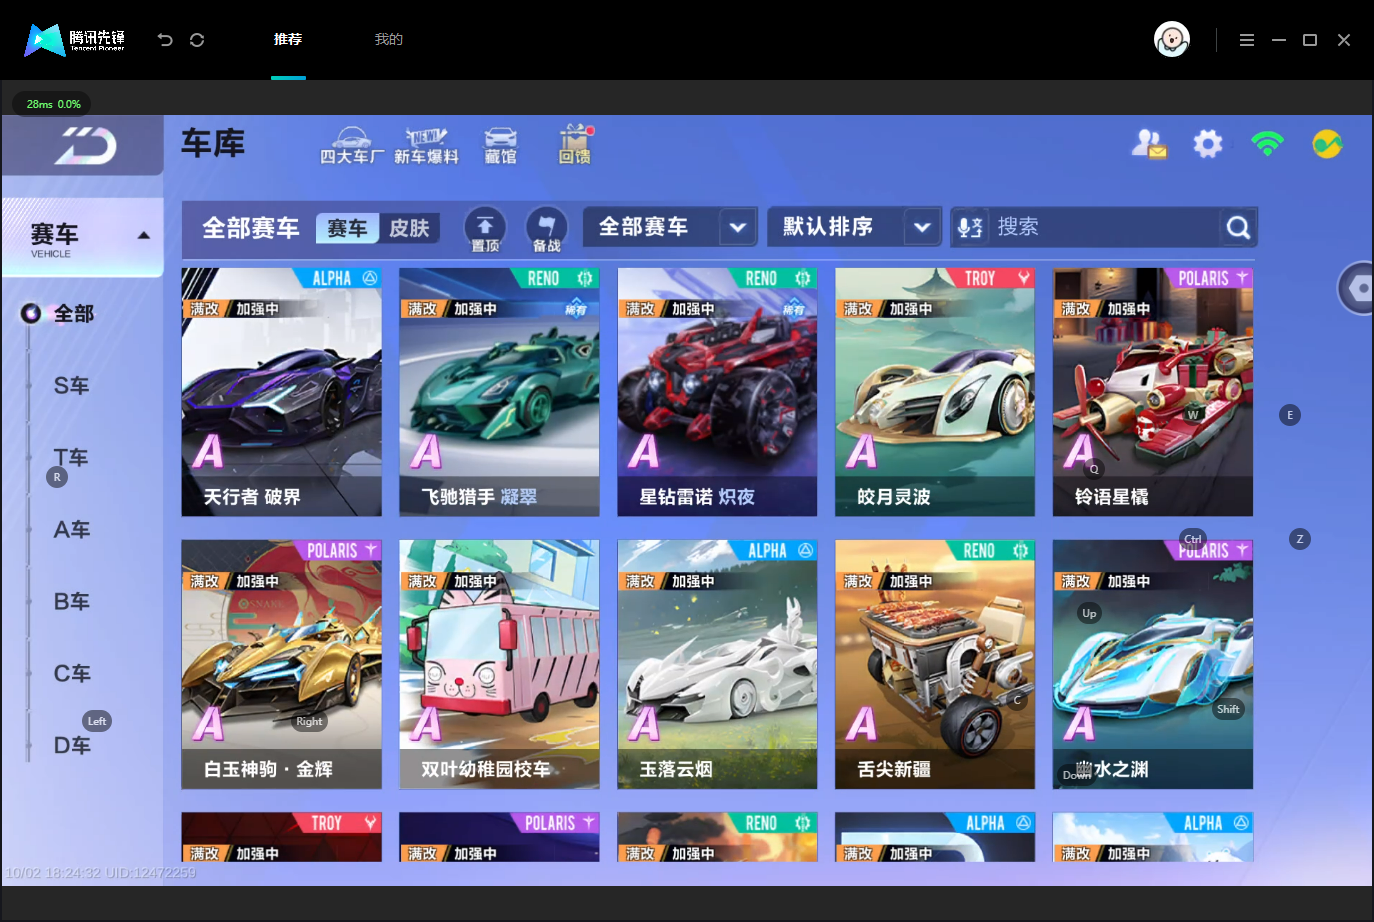This screenshot has width=1374, height=922.
Task: Open the user avatar profile
Action: coord(1172,40)
